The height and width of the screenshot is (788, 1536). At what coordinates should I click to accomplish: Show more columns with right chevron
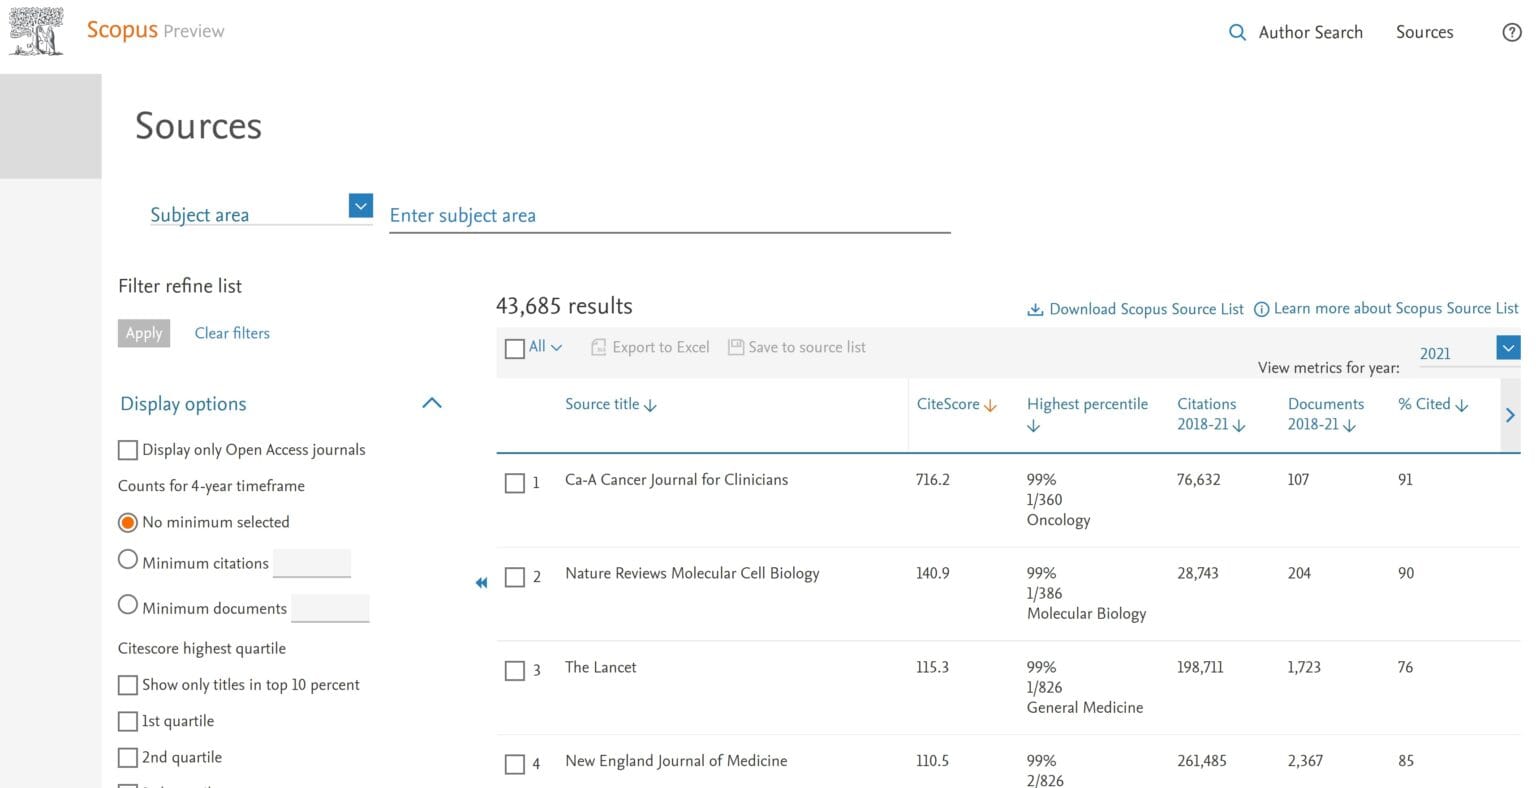pos(1510,415)
